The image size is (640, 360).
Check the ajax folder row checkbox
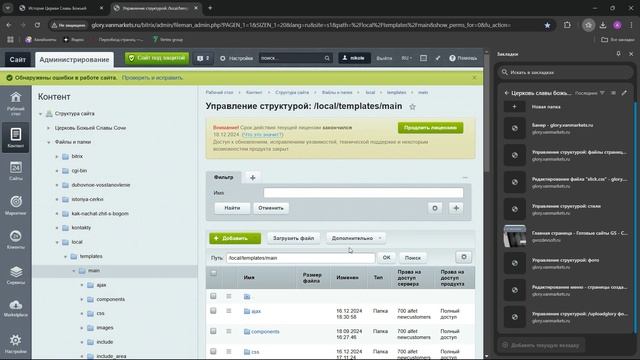click(x=213, y=311)
